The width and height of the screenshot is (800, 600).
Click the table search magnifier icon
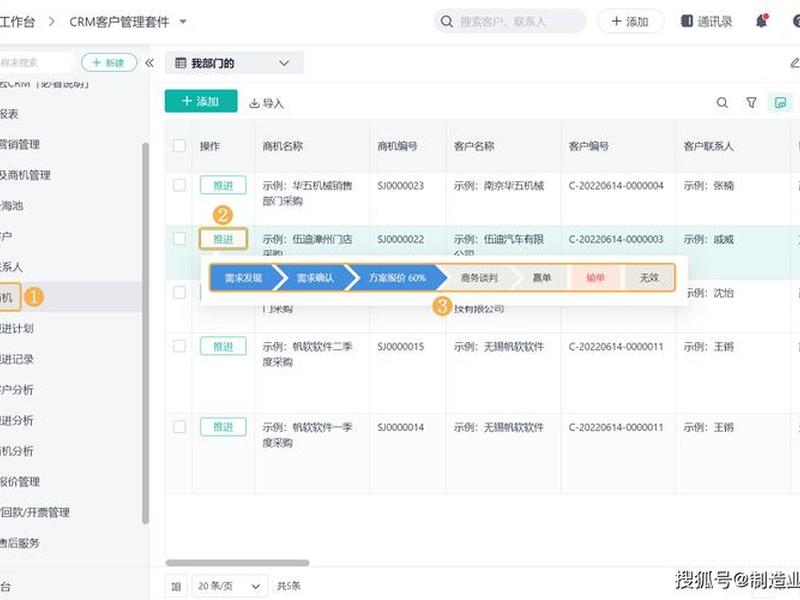(x=722, y=103)
